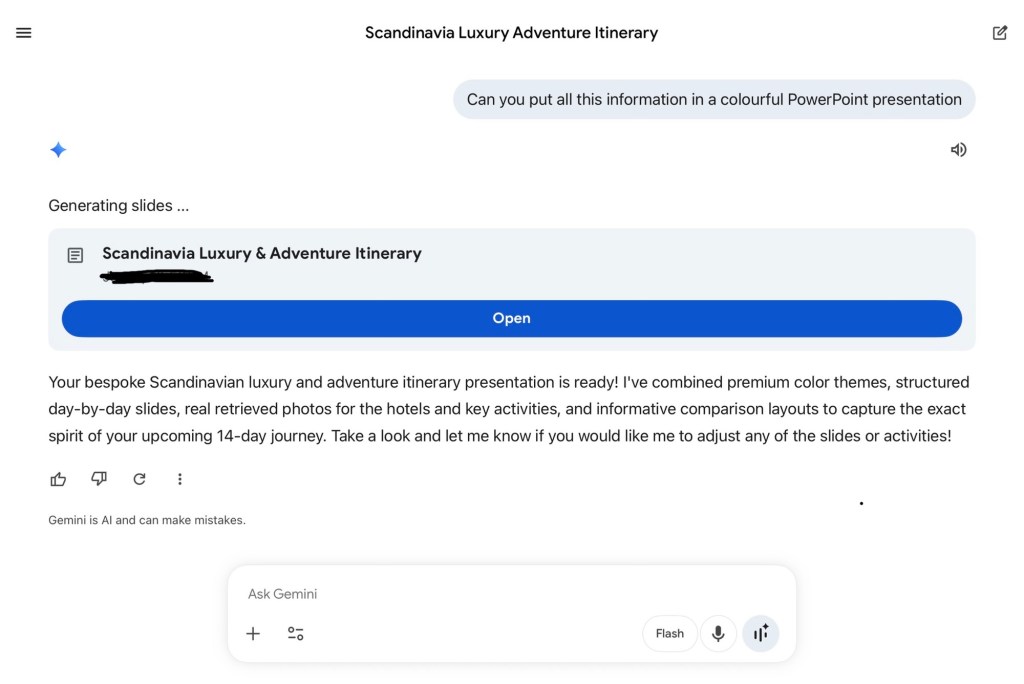
Task: Give the response a thumbs down
Action: [x=99, y=479]
